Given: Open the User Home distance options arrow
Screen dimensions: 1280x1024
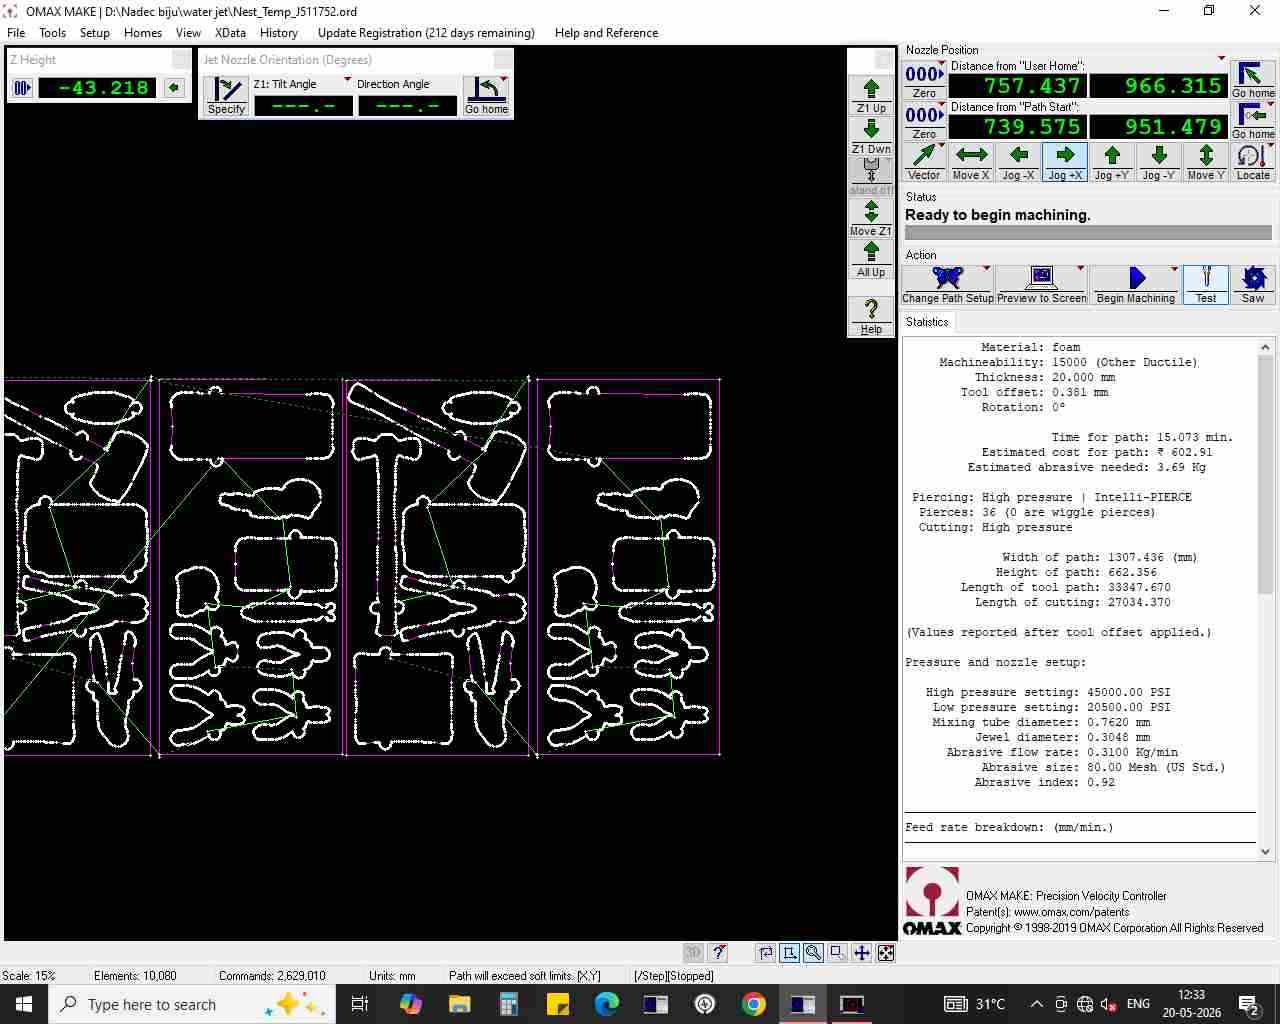Looking at the screenshot, I should tap(1221, 59).
